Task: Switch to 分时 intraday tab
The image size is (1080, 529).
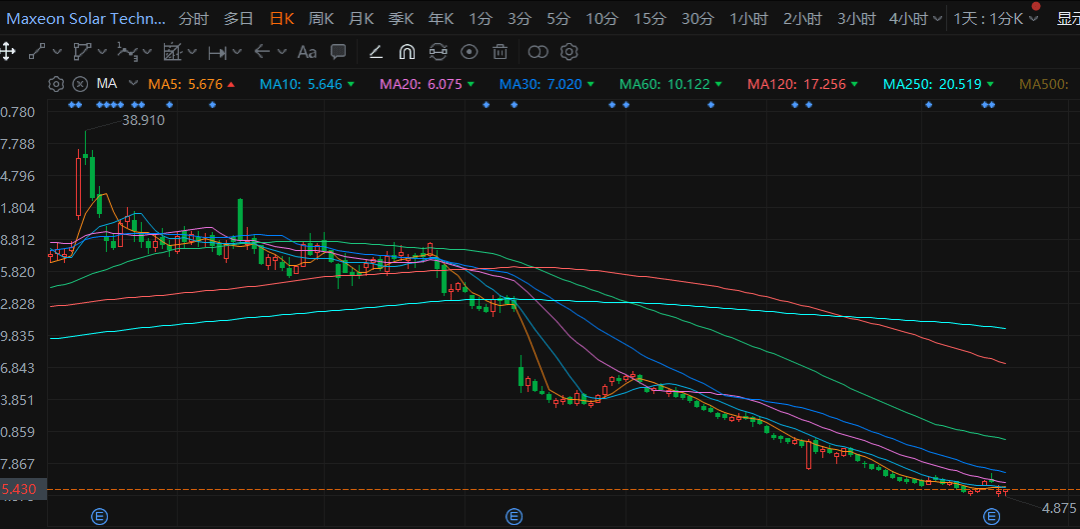Action: coord(193,19)
